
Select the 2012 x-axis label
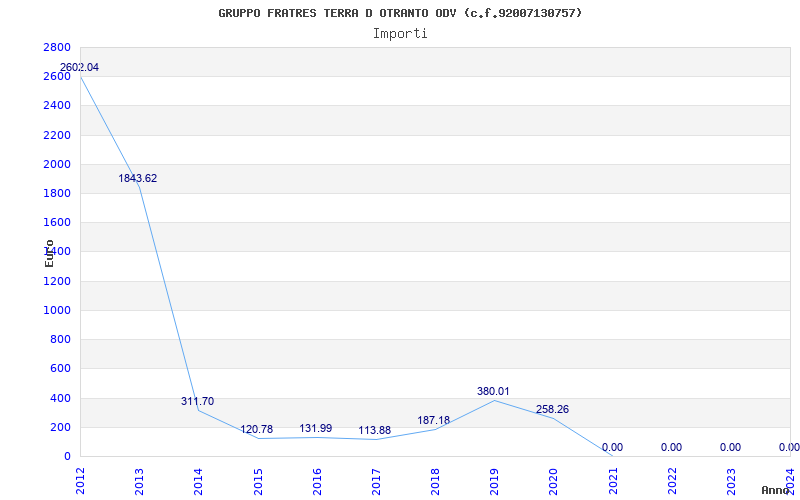click(x=81, y=481)
